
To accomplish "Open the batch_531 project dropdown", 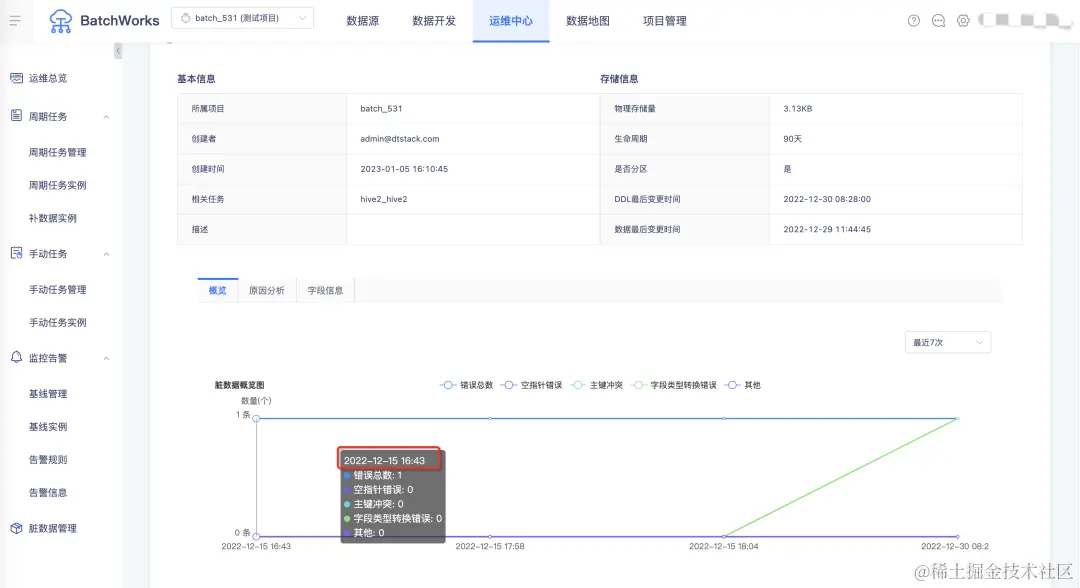I will [242, 18].
